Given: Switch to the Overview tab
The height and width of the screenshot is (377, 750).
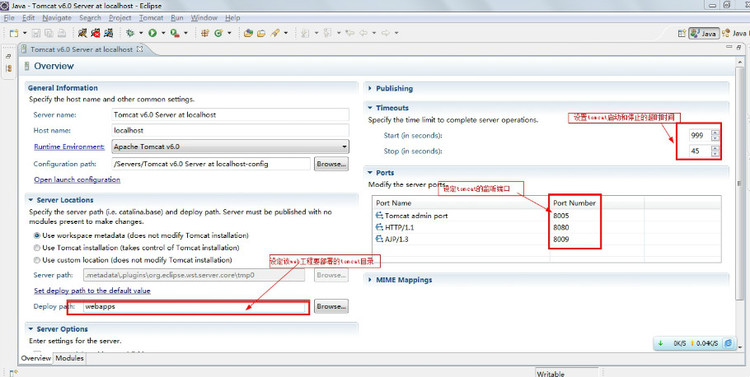Looking at the screenshot, I should (36, 358).
